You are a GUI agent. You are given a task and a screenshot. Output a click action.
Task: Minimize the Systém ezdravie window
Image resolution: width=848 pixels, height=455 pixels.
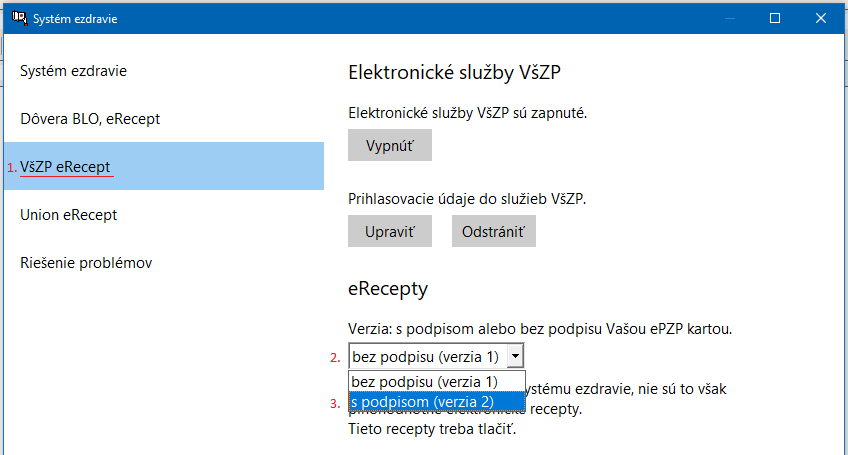730,18
